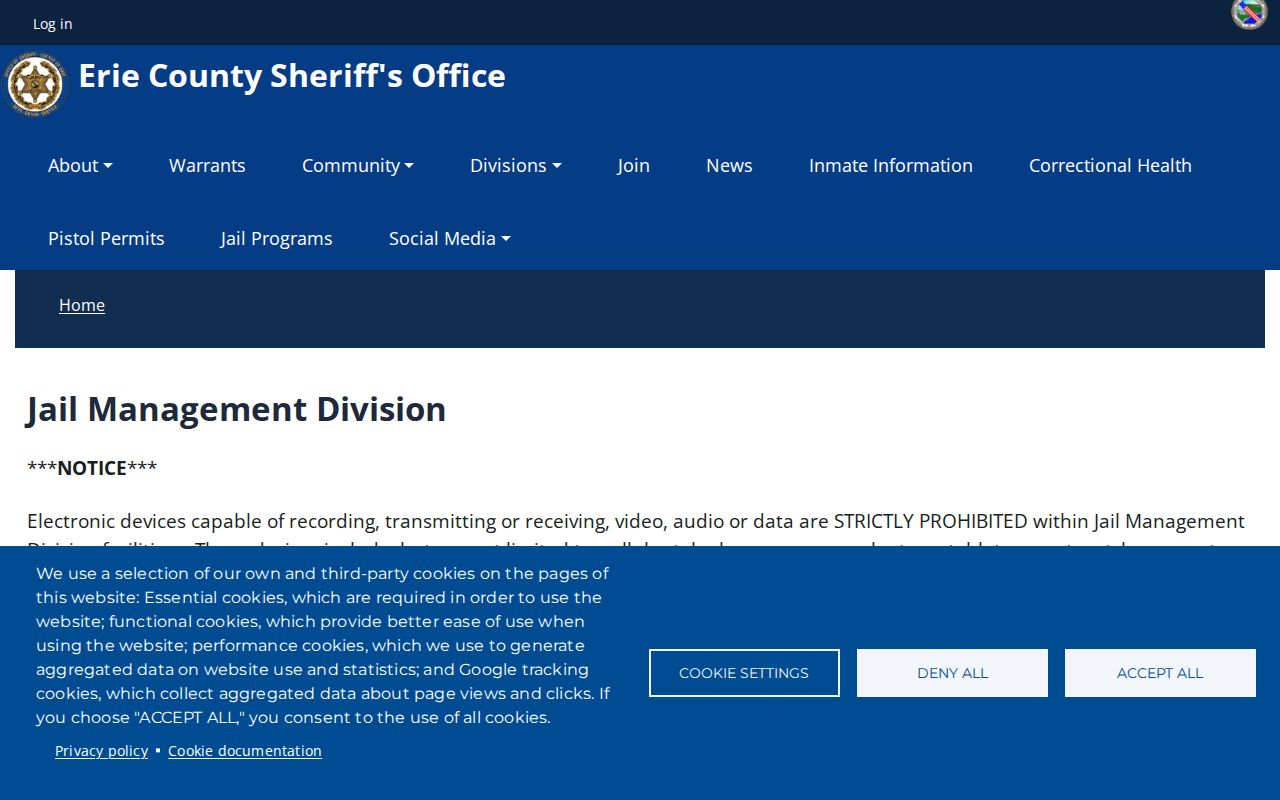Open Inmate Information page
This screenshot has height=800, width=1280.
pyautogui.click(x=891, y=166)
